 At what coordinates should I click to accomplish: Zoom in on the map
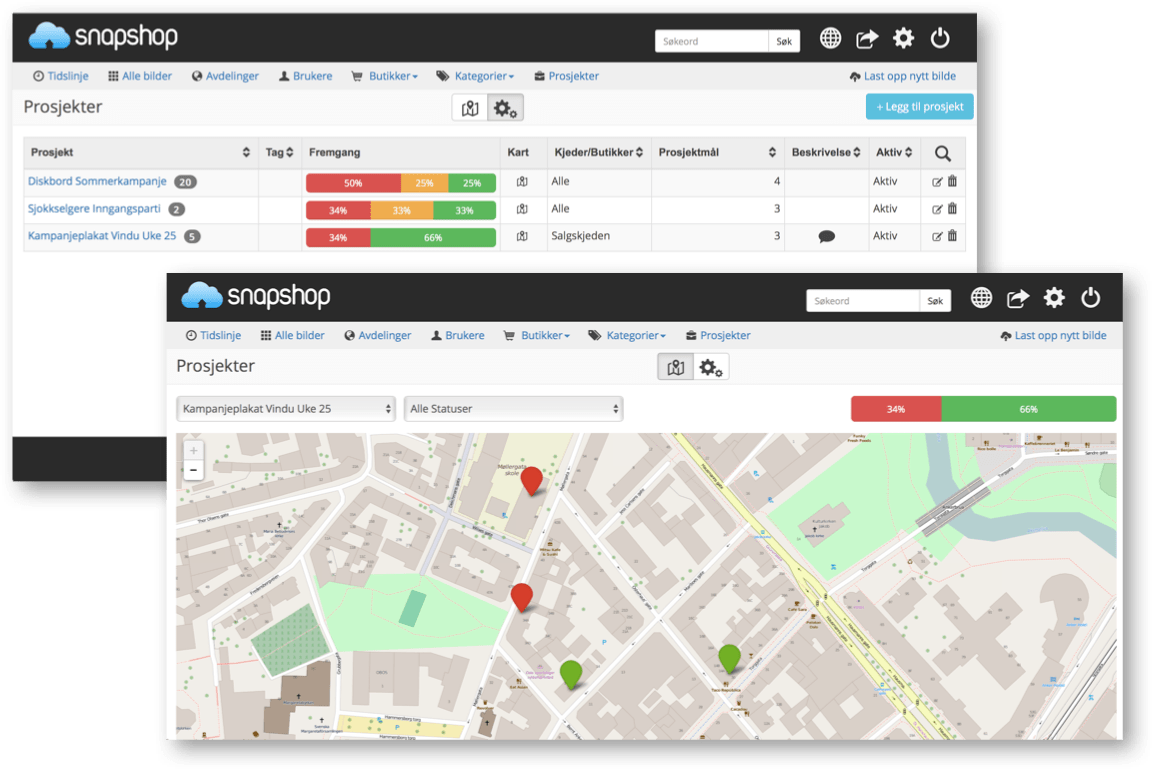click(x=194, y=450)
